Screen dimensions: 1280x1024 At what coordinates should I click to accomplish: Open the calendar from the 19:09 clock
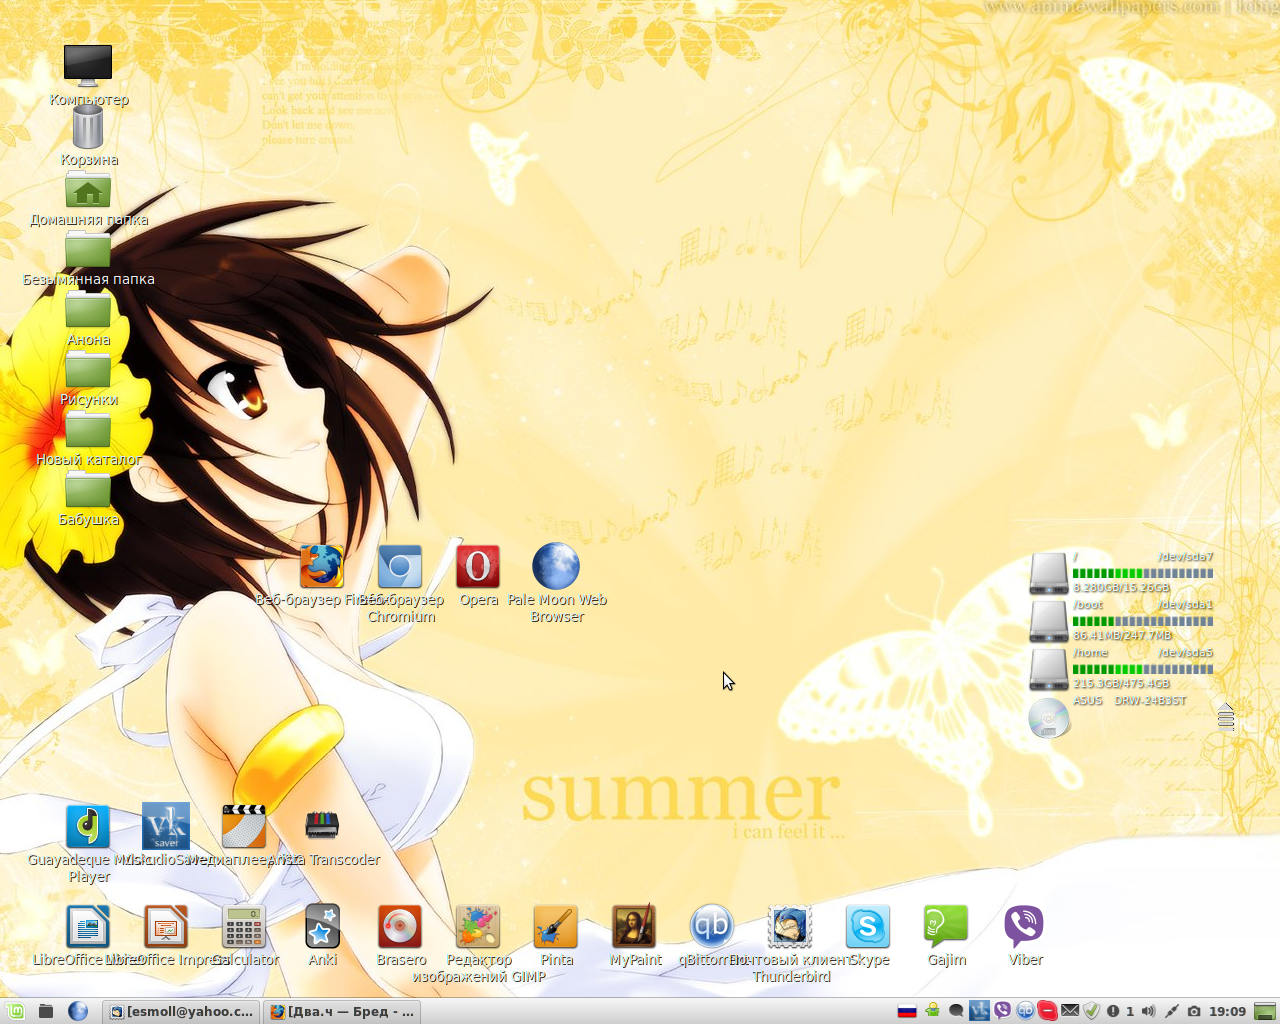click(1227, 1011)
